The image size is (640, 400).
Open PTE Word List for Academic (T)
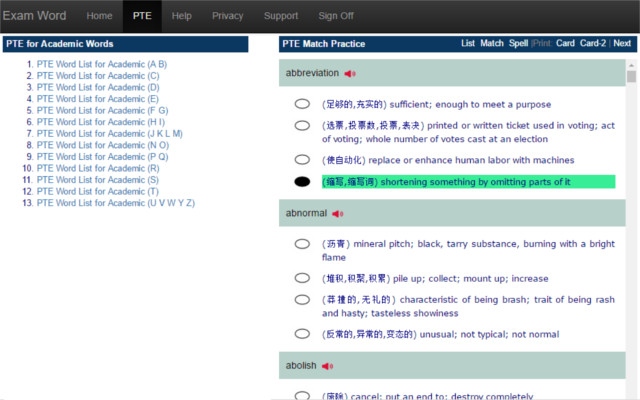click(98, 191)
